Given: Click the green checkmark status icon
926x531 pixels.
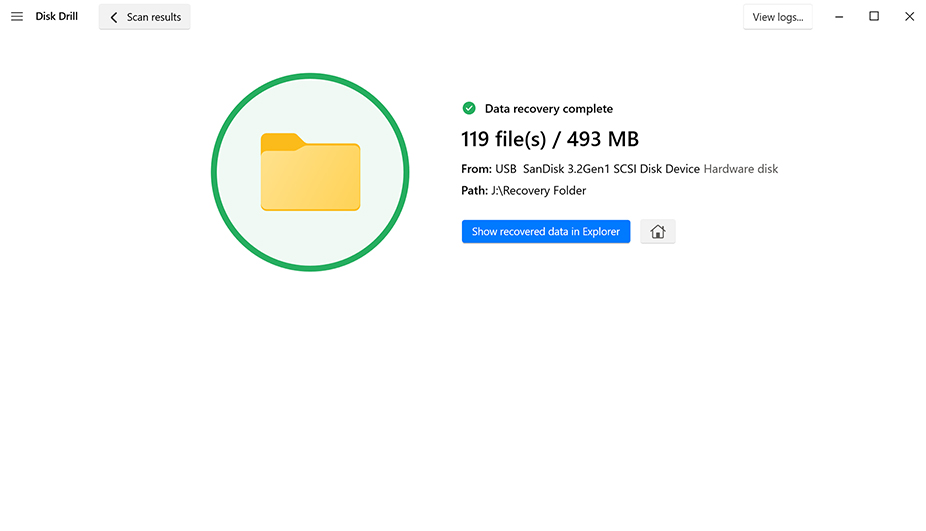Looking at the screenshot, I should coord(469,108).
